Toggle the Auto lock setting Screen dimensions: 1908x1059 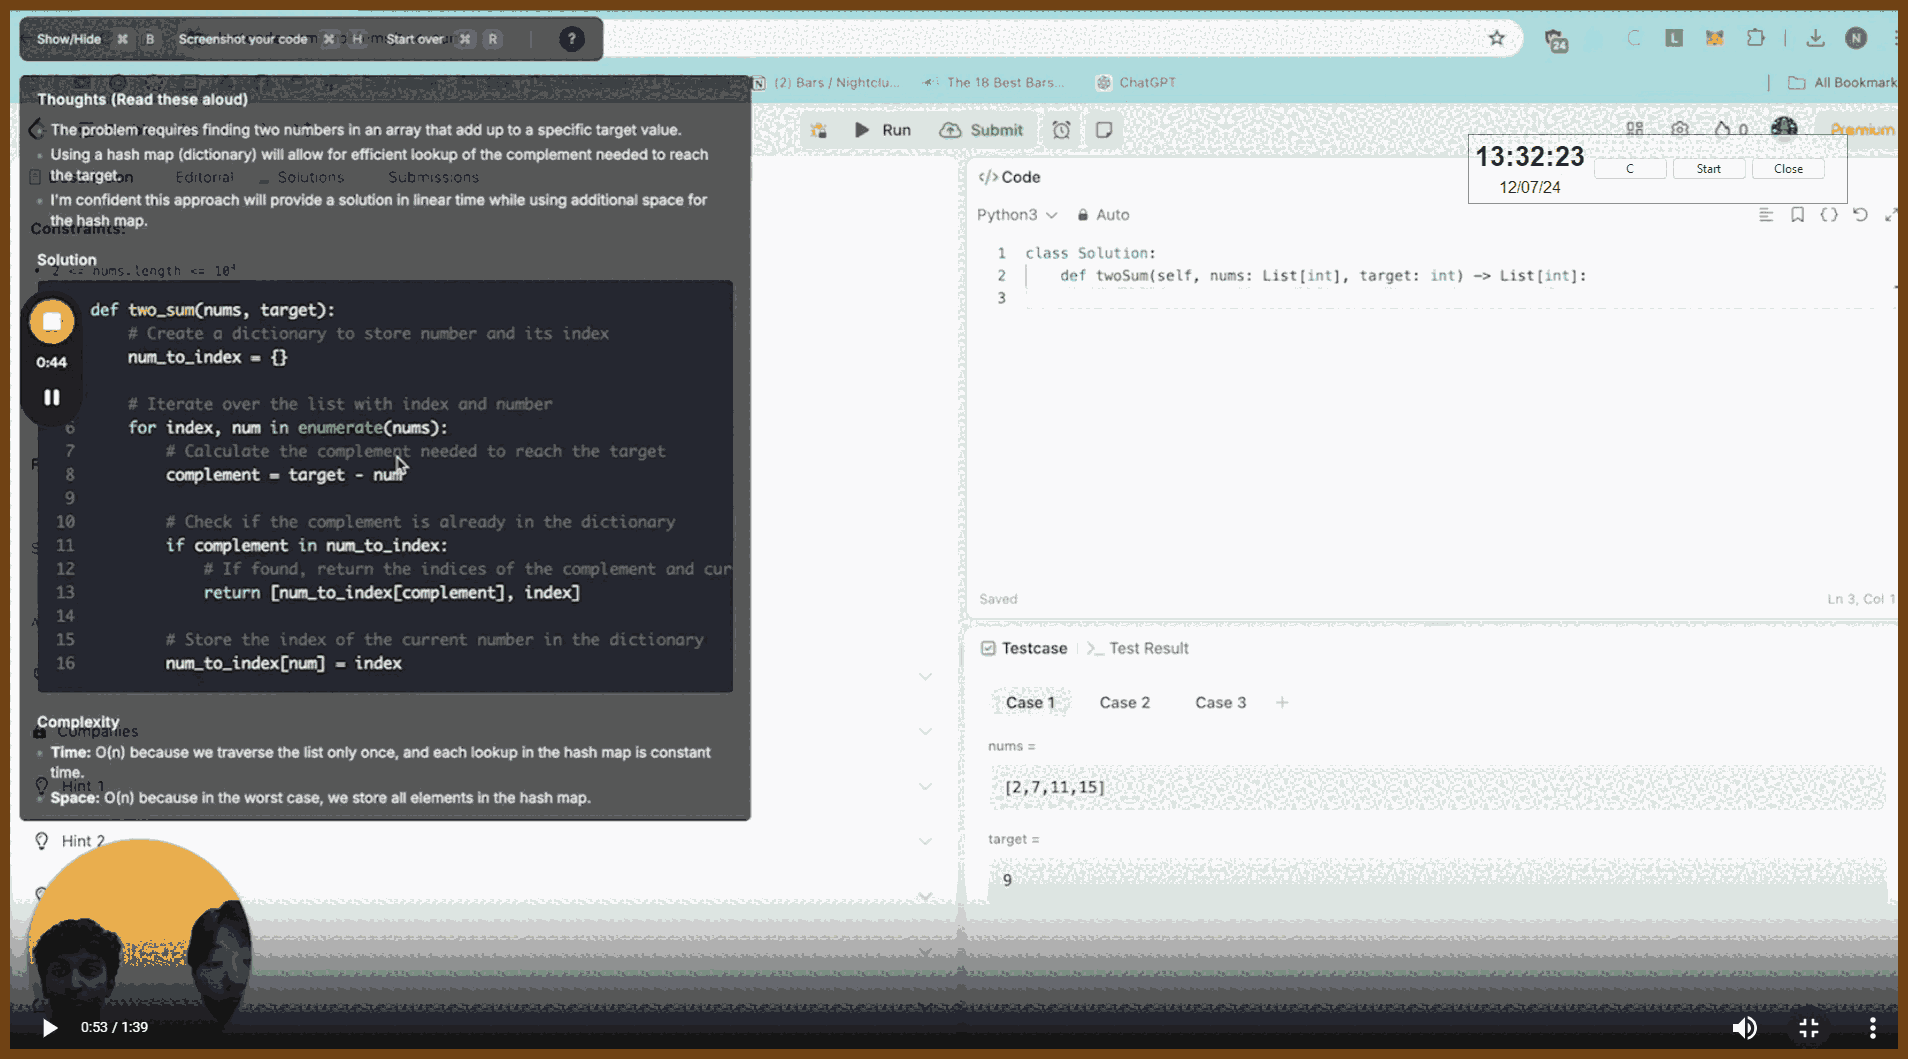click(x=1103, y=215)
